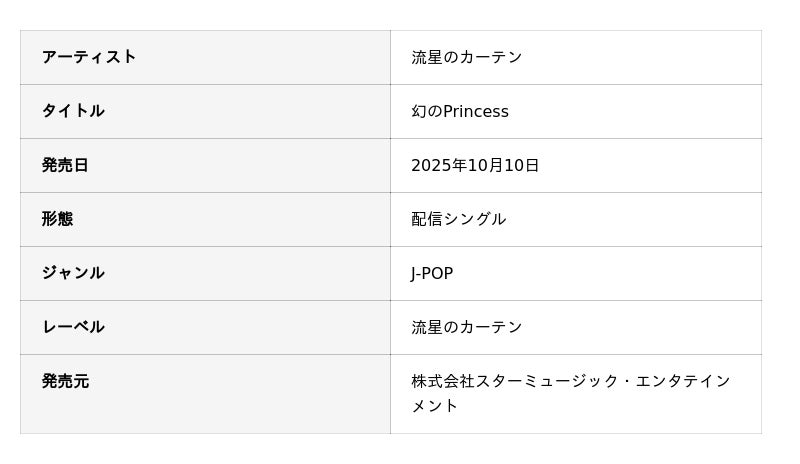The image size is (800, 464).
Task: Select the ジャンル label cell
Action: (73, 273)
